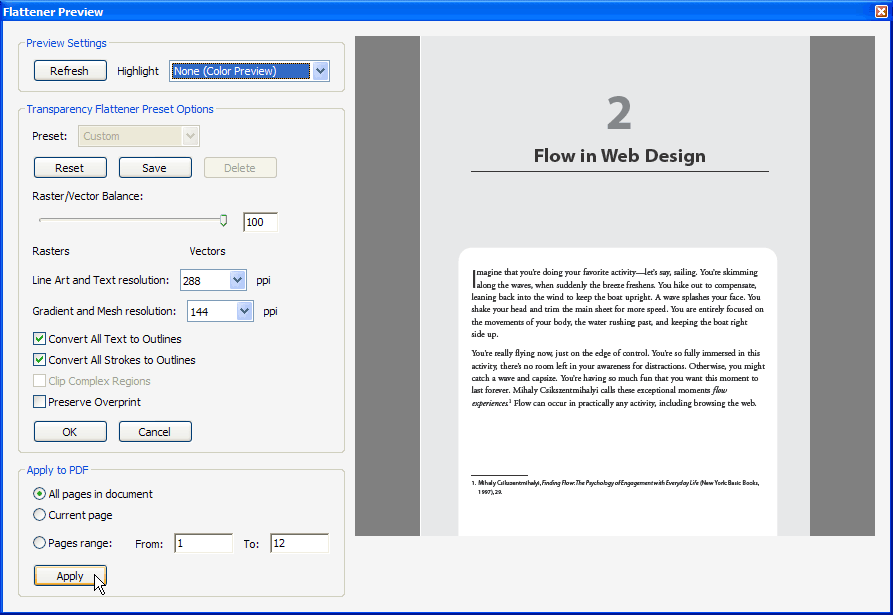
Task: Close the Flattener Preview dialog
Action: click(880, 12)
